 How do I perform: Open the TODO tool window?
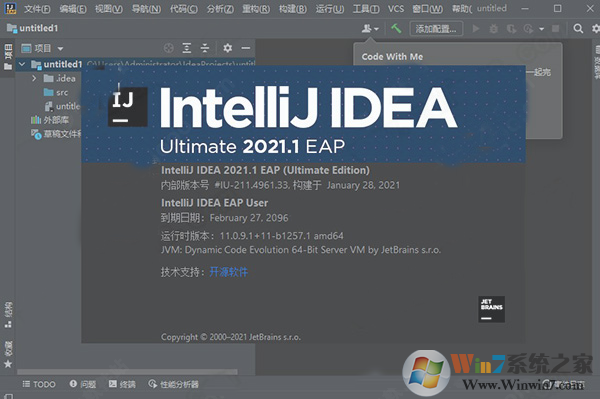[x=39, y=384]
